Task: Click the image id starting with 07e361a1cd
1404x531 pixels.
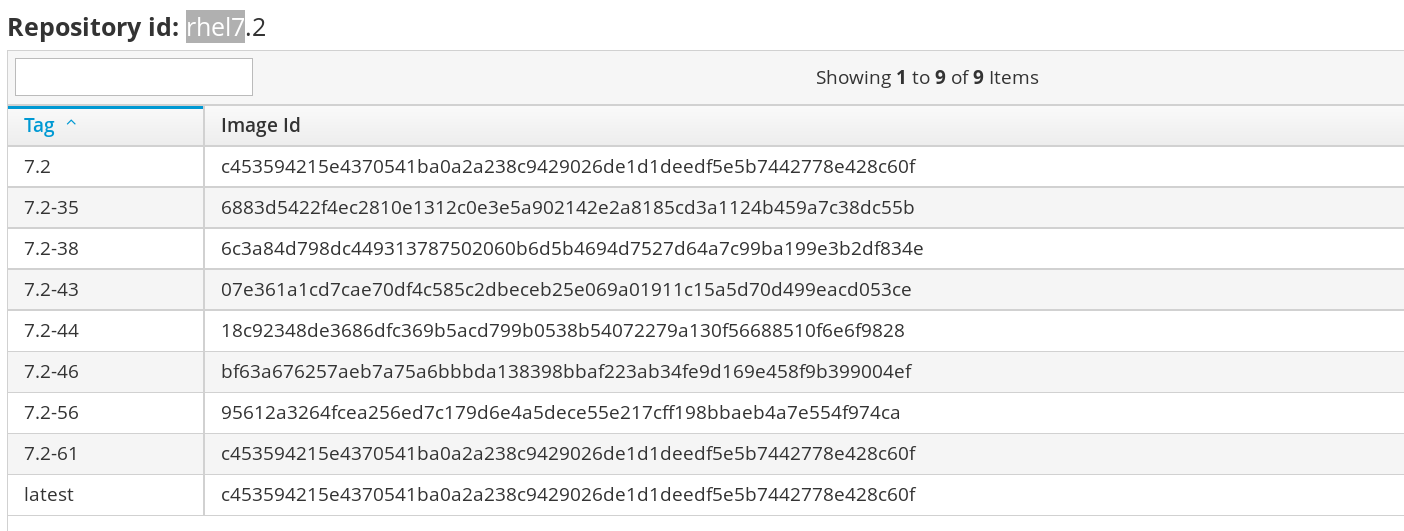Action: click(x=566, y=290)
